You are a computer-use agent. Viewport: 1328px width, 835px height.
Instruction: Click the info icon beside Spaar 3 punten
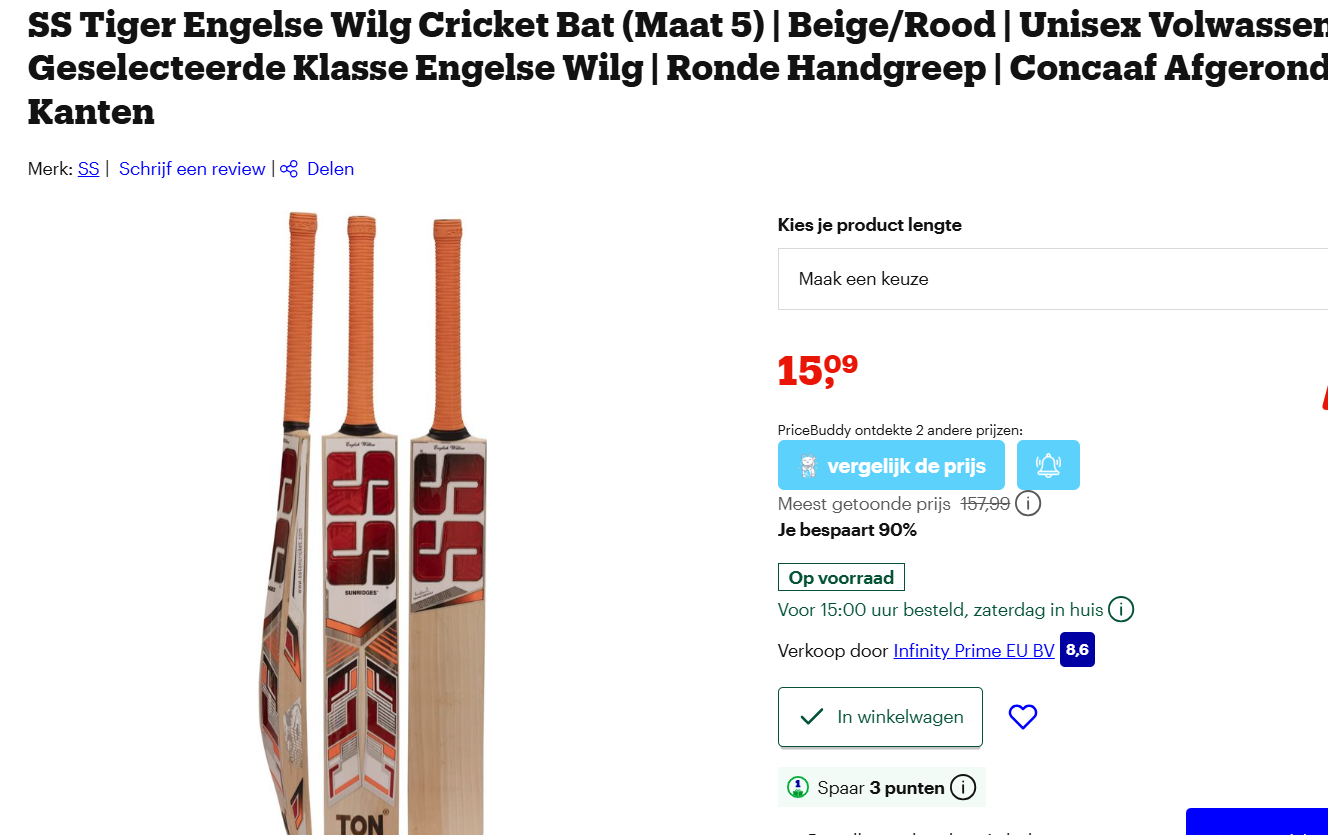(x=963, y=787)
